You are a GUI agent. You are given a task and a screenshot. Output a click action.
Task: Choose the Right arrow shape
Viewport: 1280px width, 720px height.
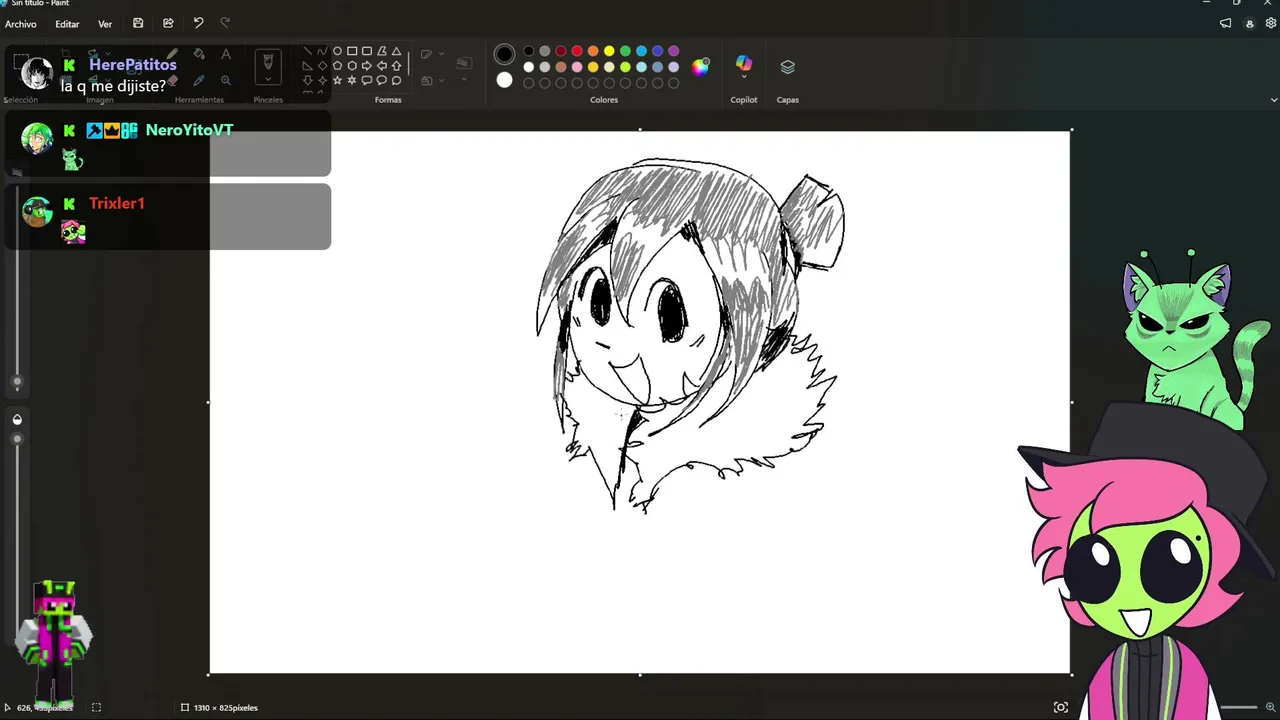coord(367,66)
